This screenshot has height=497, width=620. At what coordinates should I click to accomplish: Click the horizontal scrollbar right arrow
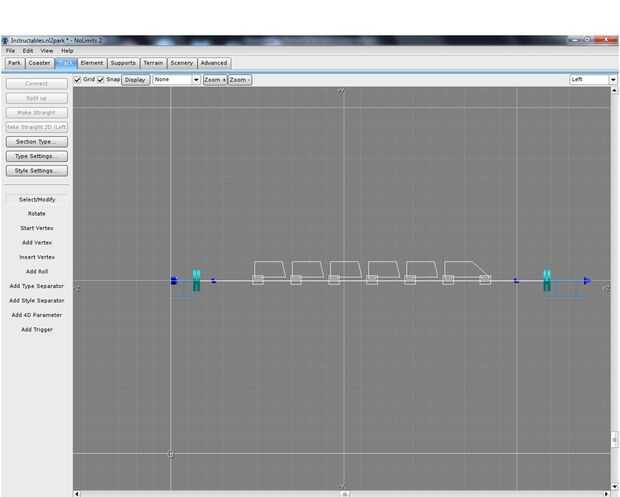coord(607,493)
